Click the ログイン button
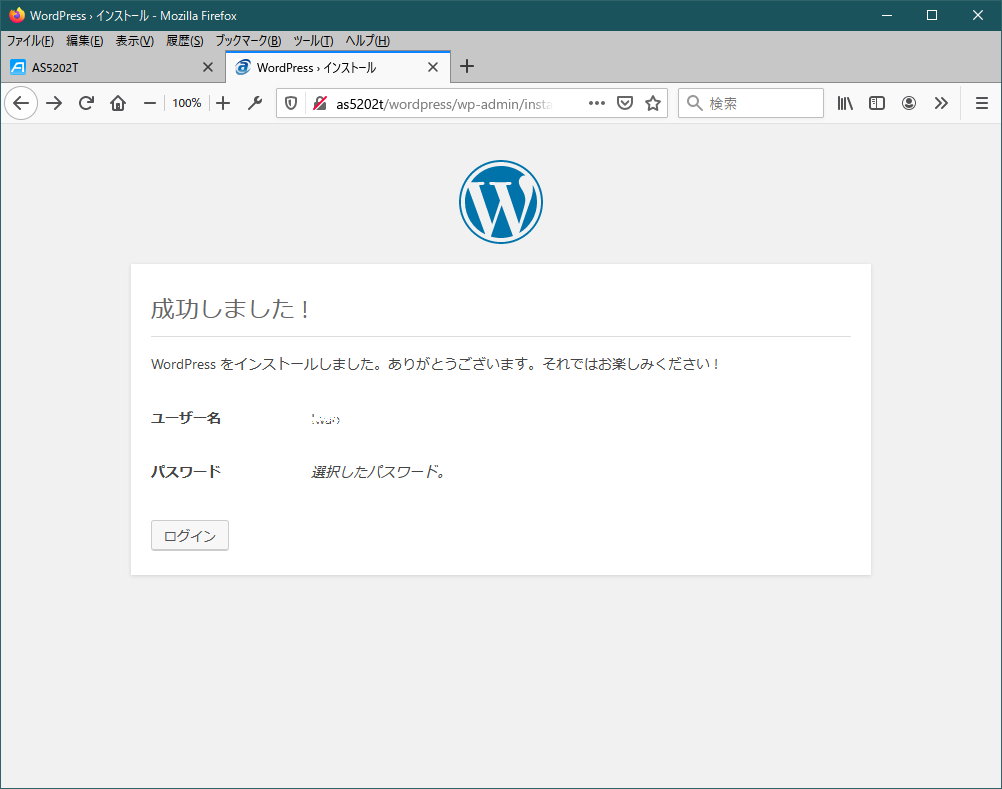The height and width of the screenshot is (789, 1002). (x=190, y=535)
